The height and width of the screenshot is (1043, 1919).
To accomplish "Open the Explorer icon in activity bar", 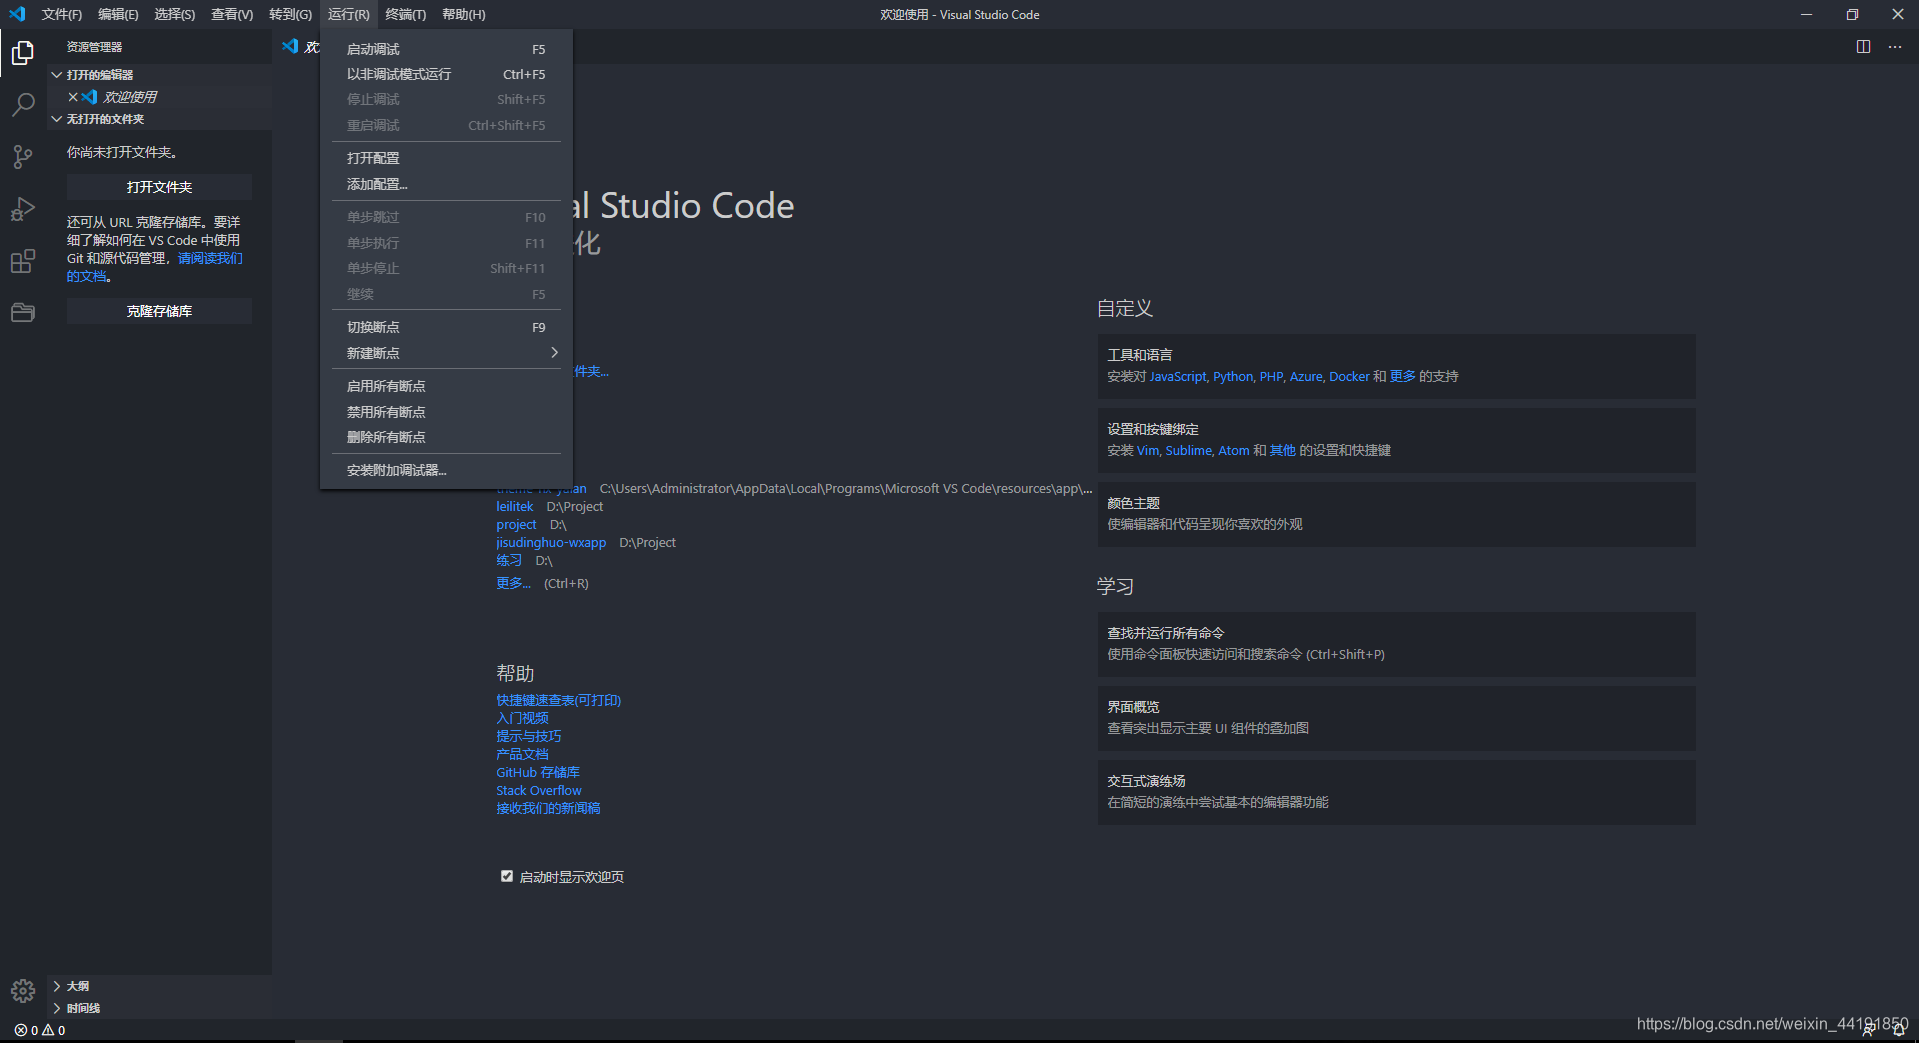I will pyautogui.click(x=22, y=52).
